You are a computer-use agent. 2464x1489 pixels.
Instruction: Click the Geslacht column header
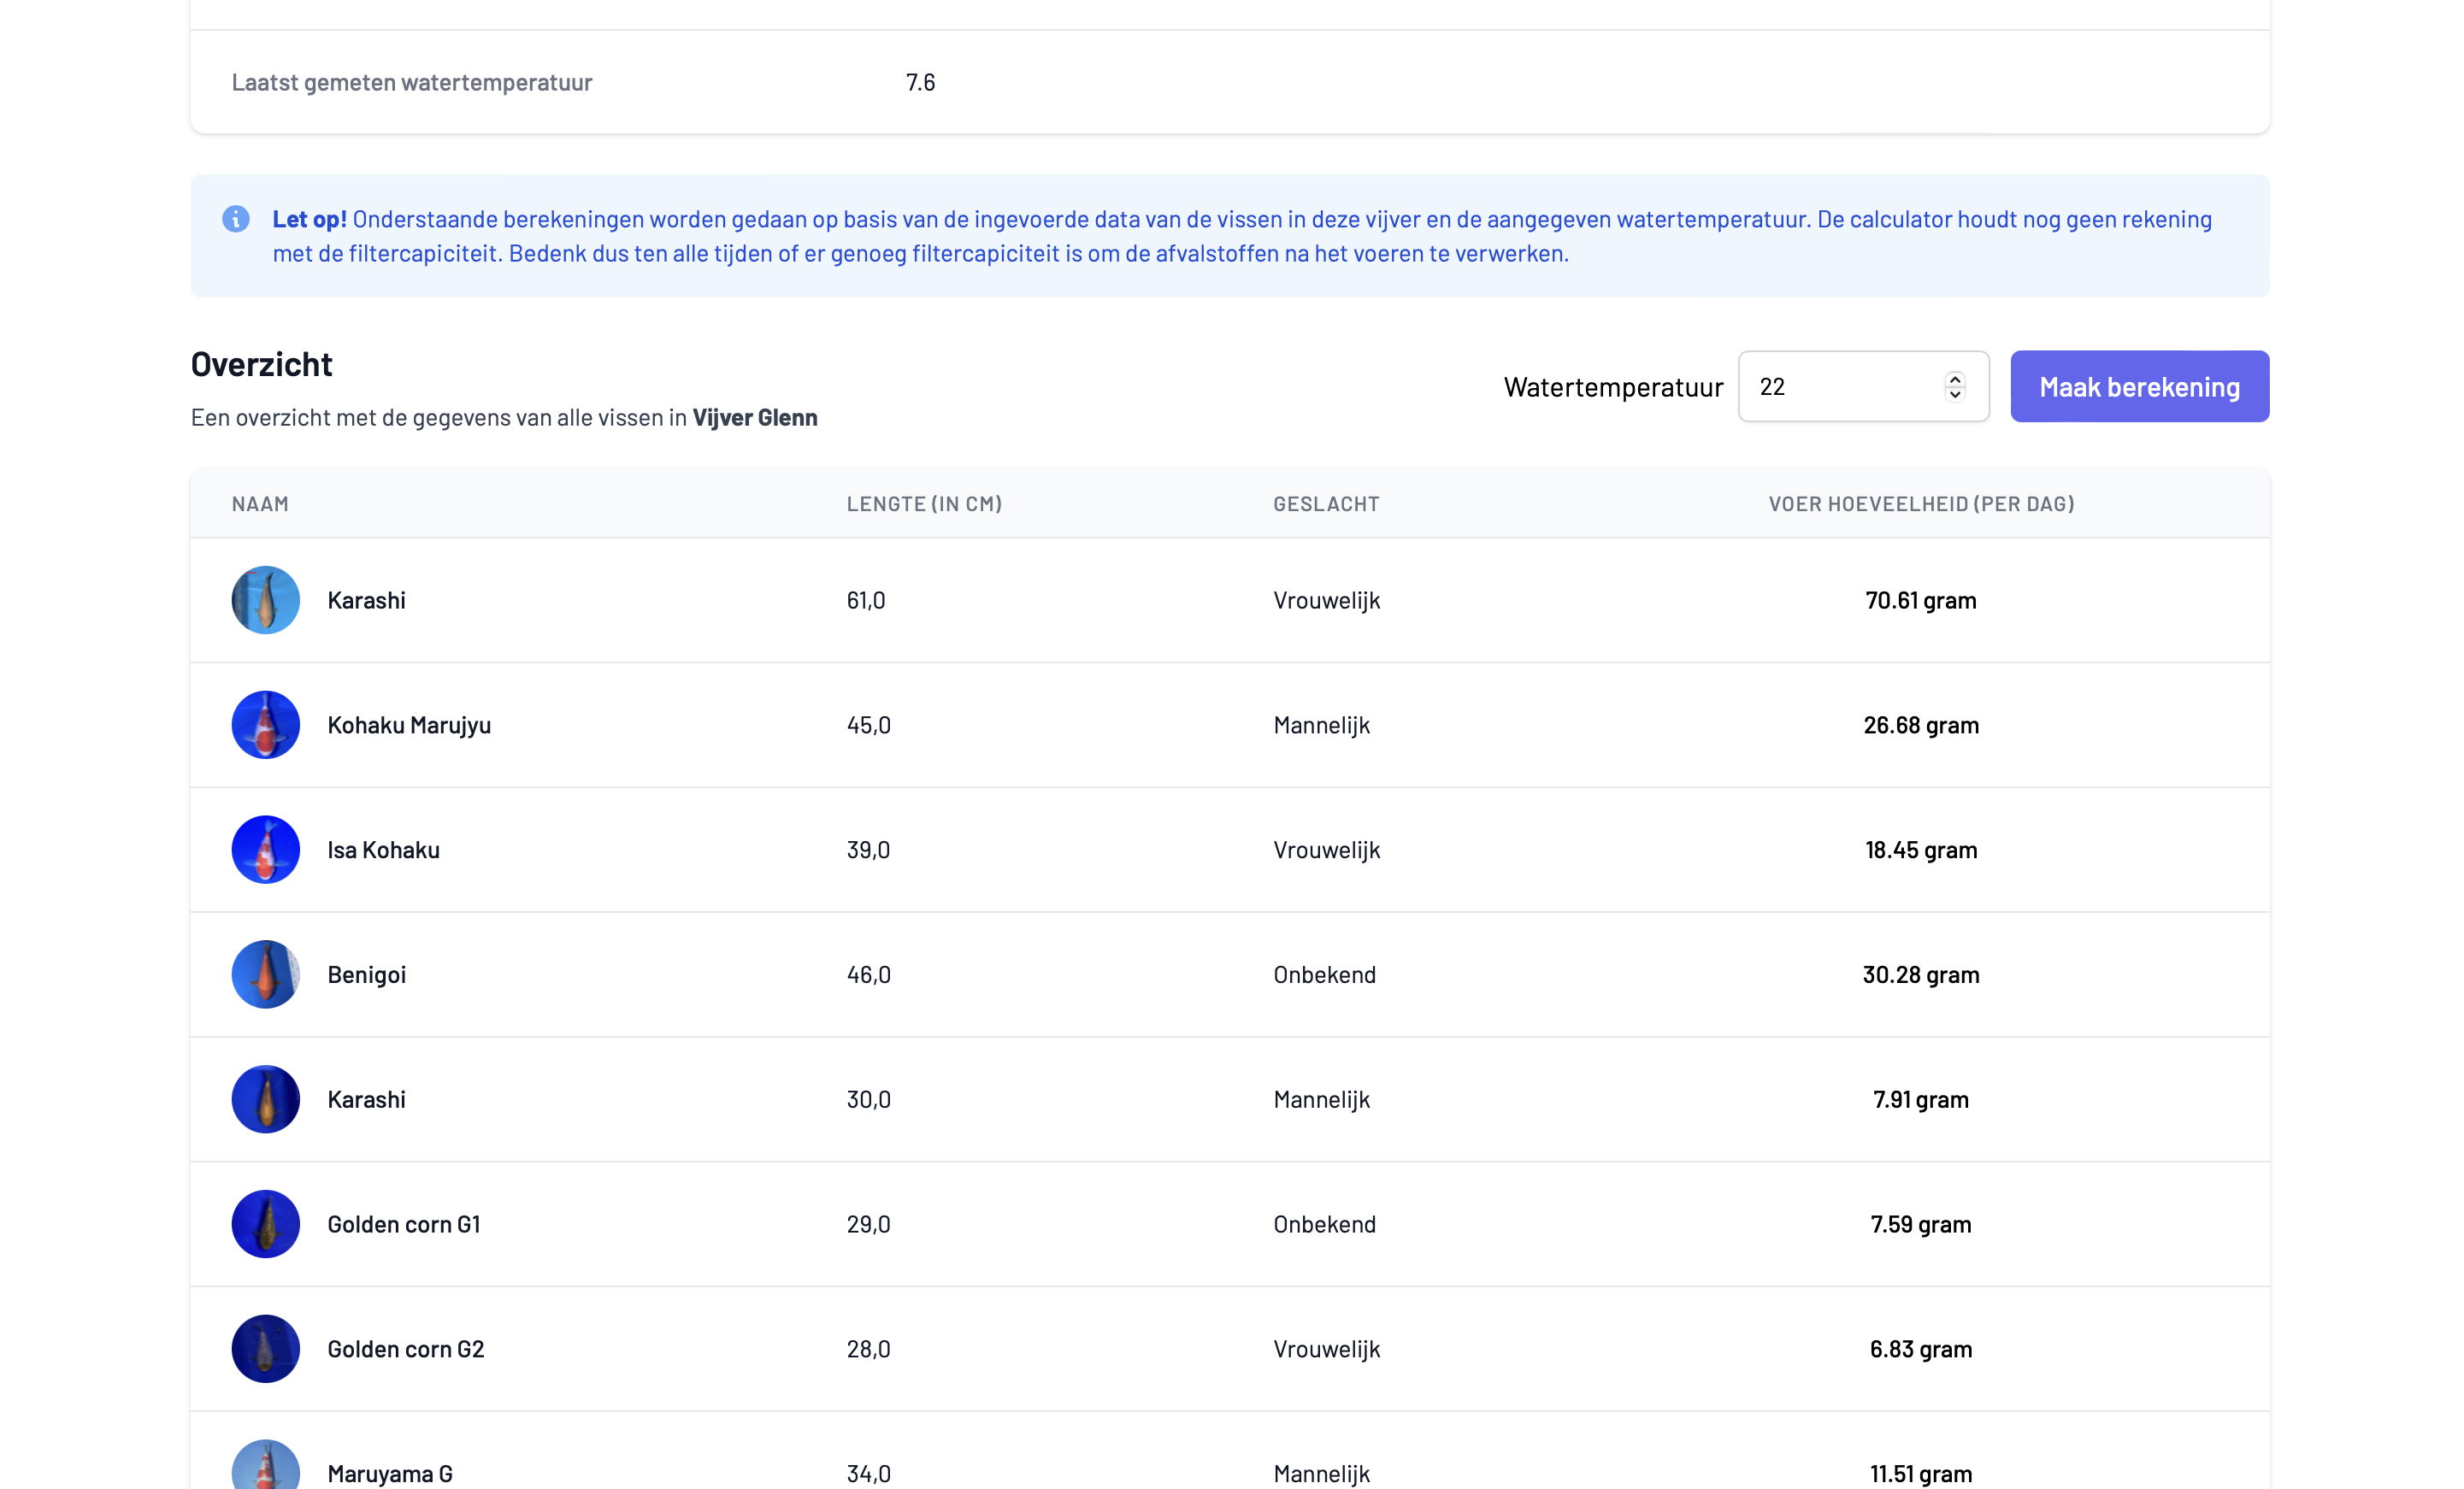pyautogui.click(x=1326, y=504)
